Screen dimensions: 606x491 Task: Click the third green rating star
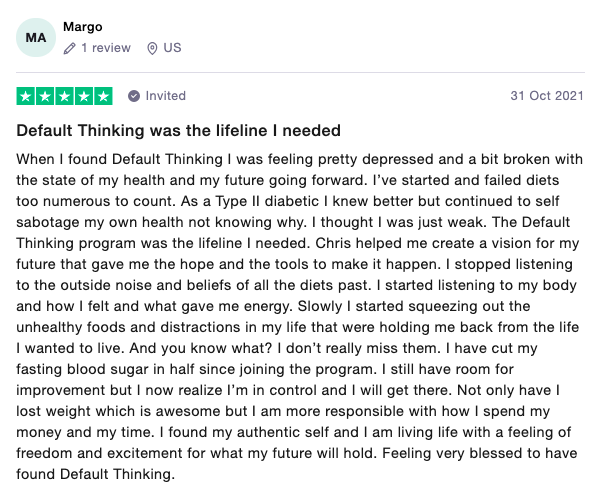64,96
